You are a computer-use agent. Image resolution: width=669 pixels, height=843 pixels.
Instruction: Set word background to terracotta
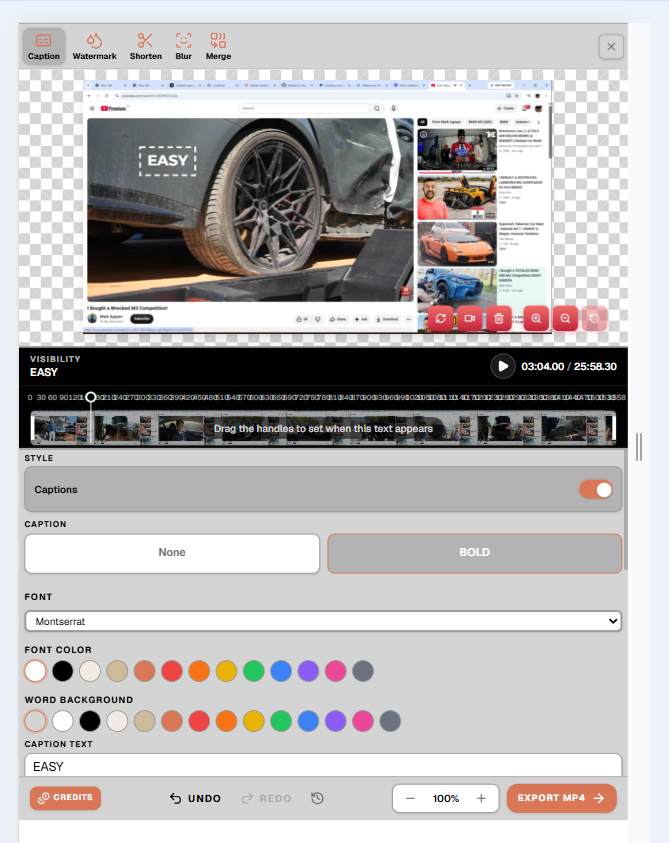(172, 721)
